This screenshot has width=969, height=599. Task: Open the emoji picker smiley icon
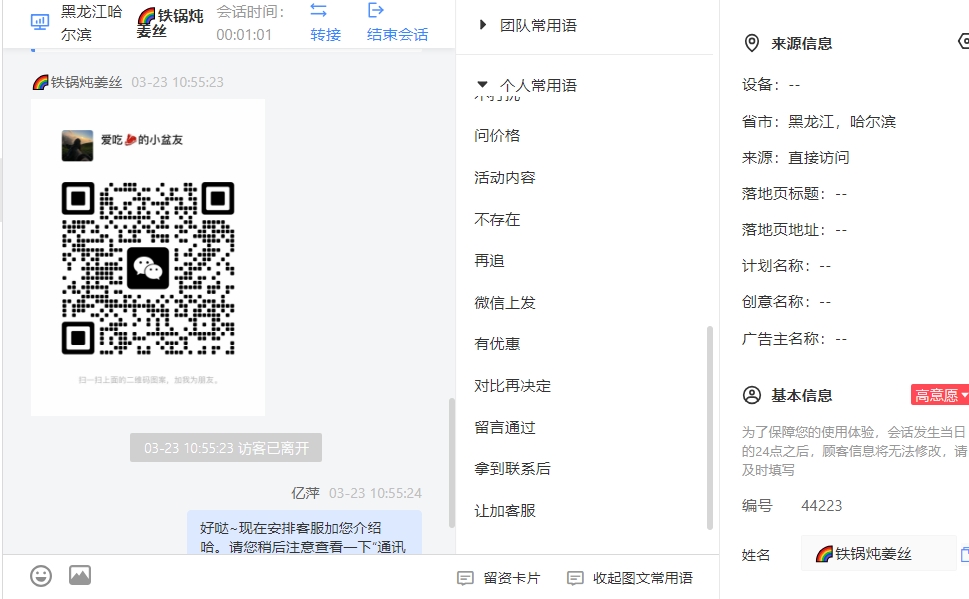point(41,576)
